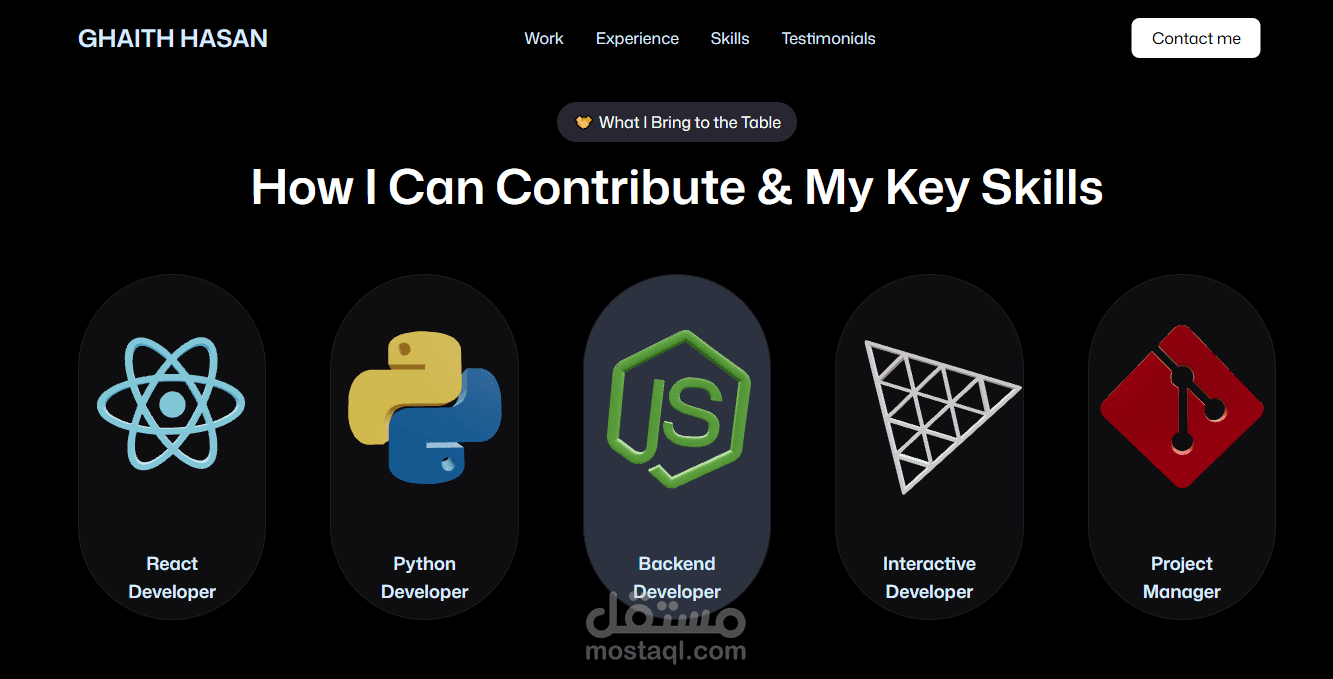
Task: Jump to the Skills section
Action: pyautogui.click(x=730, y=38)
